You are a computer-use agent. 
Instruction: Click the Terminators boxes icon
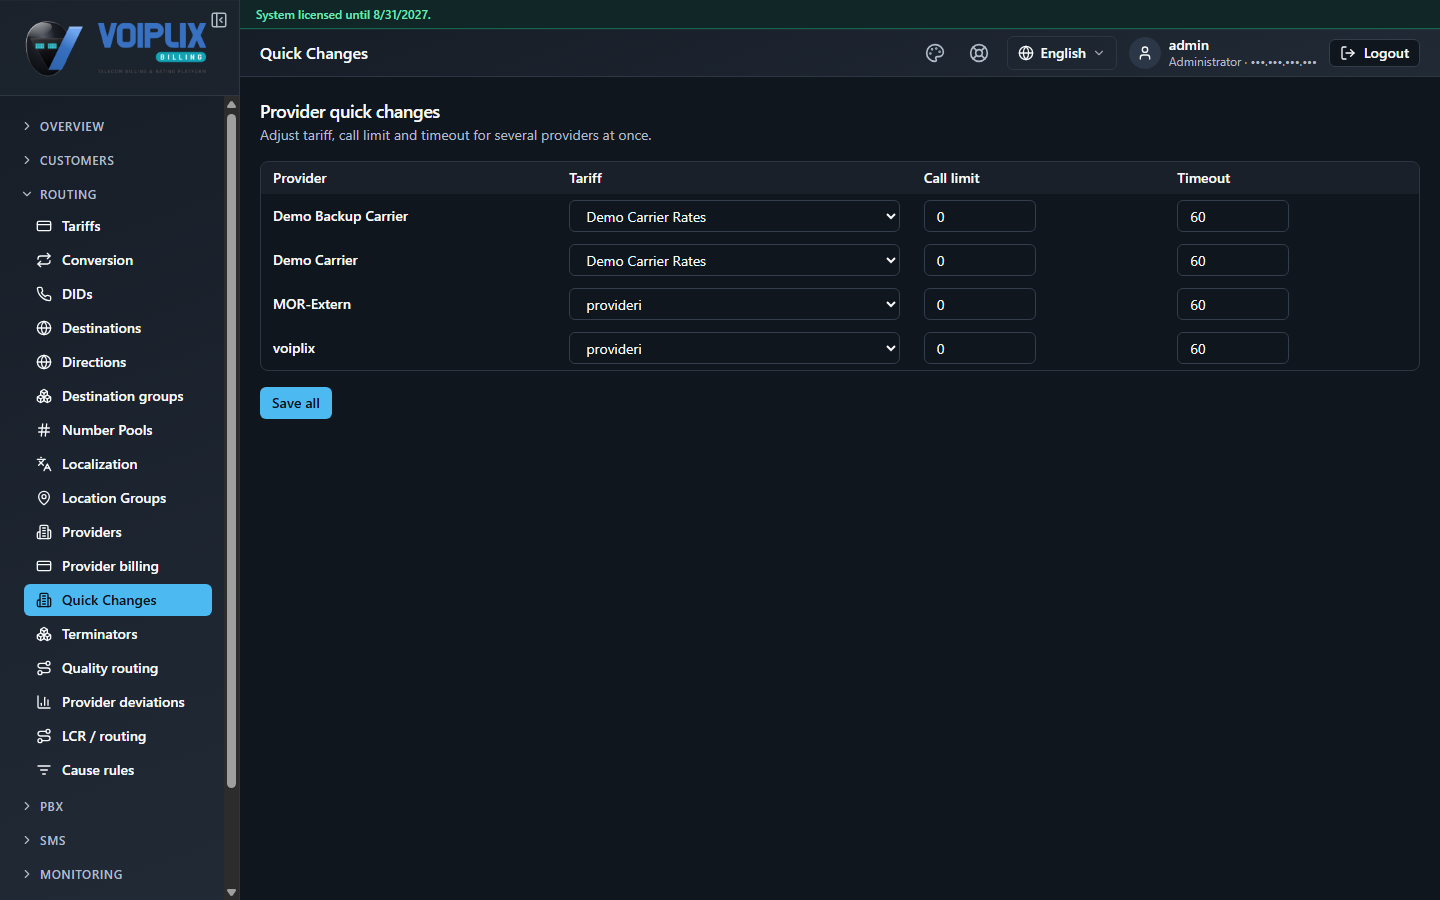click(x=44, y=634)
